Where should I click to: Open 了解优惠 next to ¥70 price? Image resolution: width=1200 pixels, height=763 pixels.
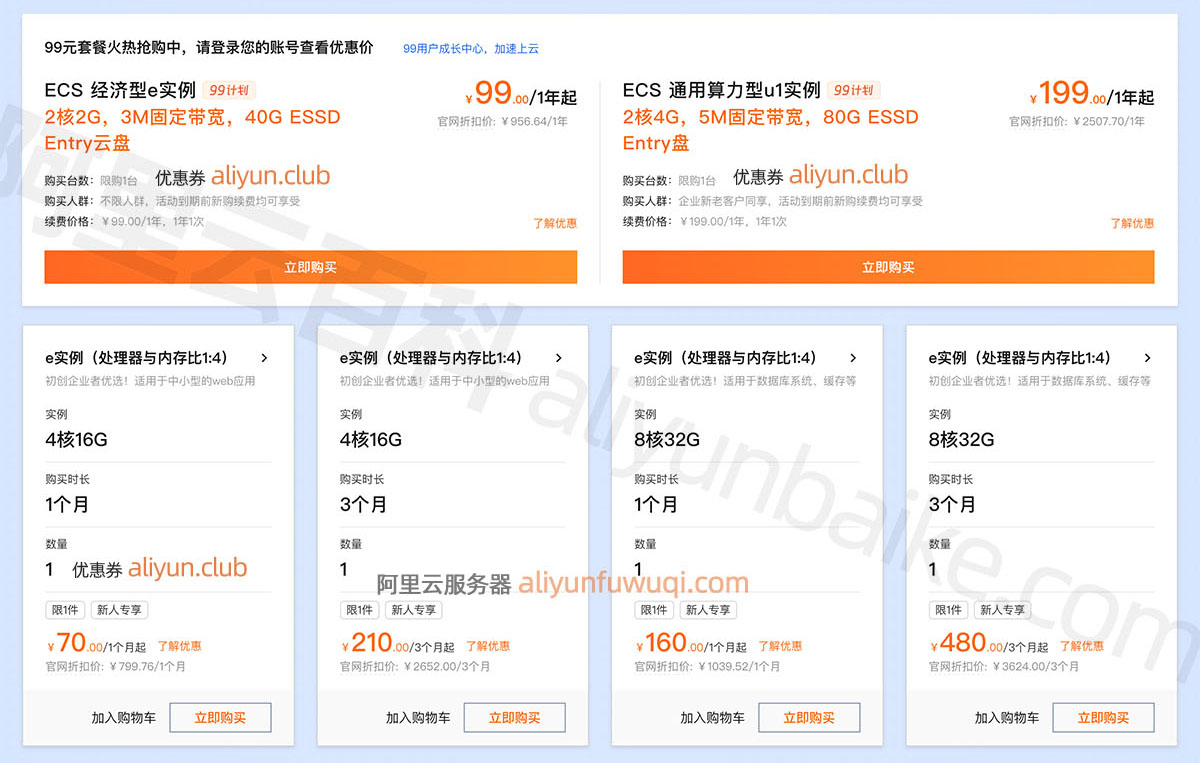pyautogui.click(x=179, y=646)
